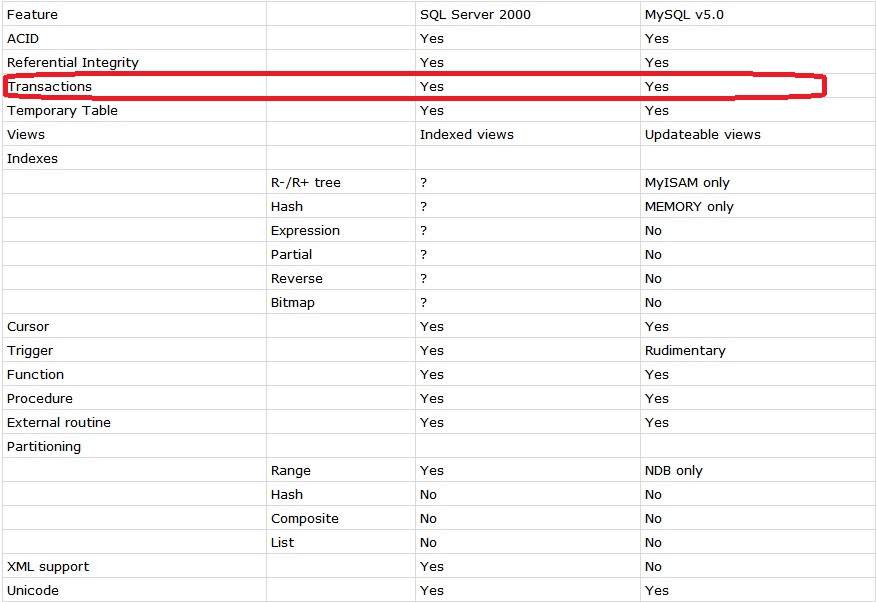Click the "MEMORY only" cell
This screenshot has width=876, height=602.
point(689,207)
